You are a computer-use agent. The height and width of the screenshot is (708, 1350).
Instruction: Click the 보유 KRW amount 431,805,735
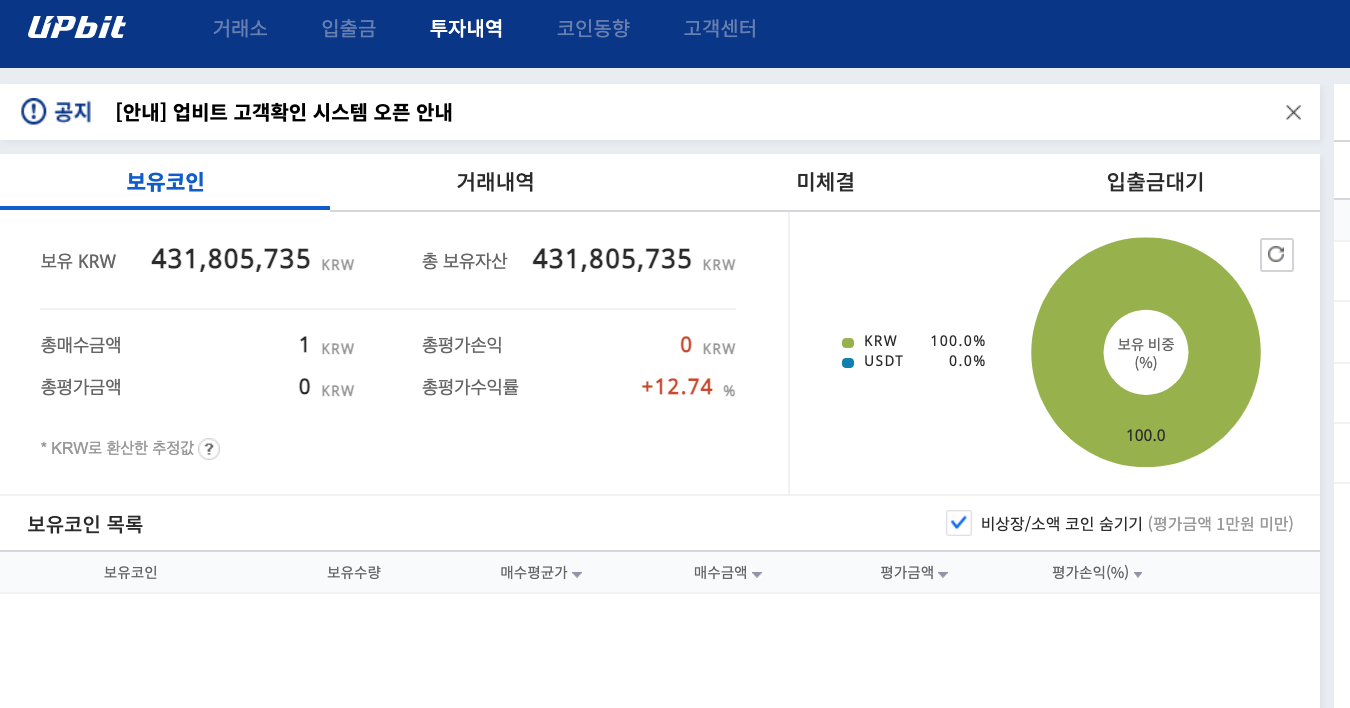coord(231,260)
